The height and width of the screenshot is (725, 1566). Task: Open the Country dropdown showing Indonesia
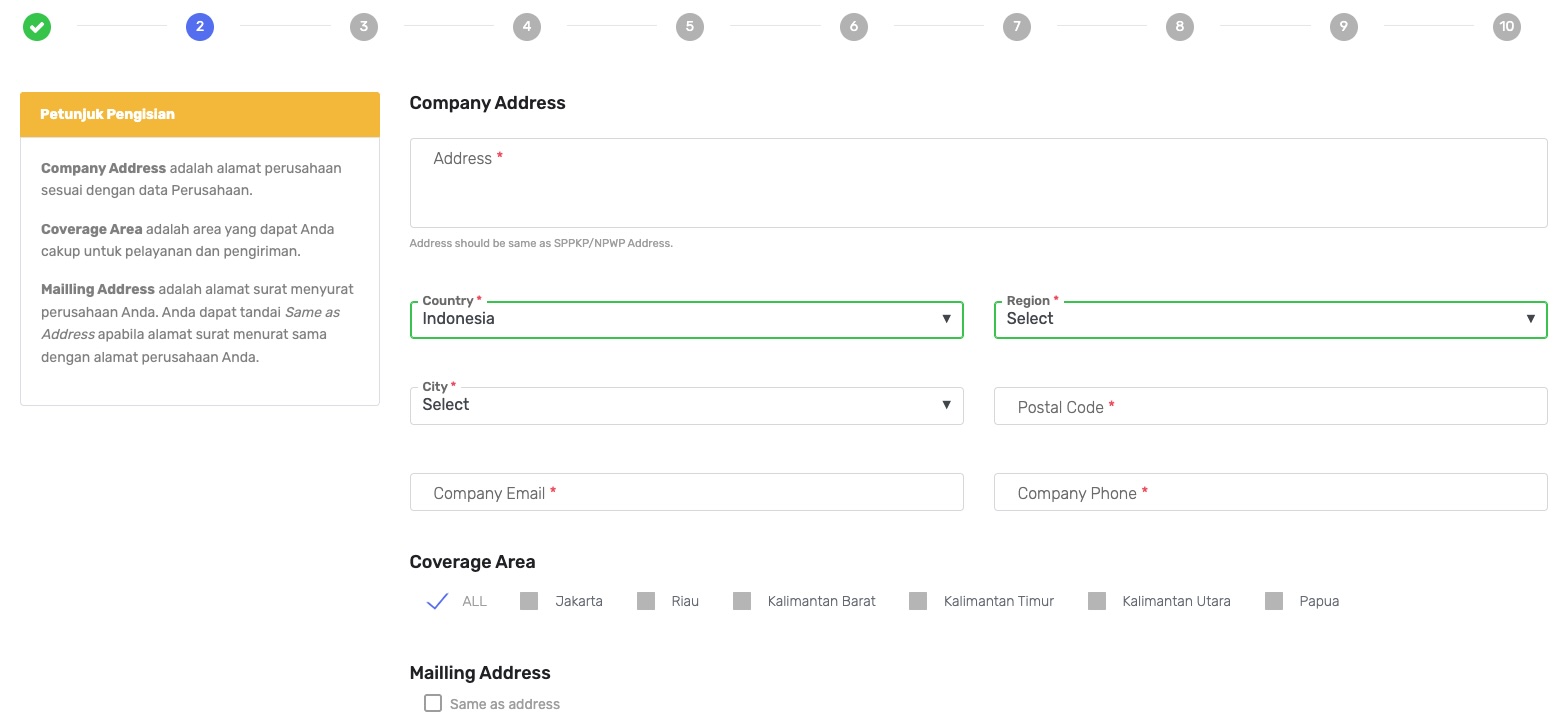[x=686, y=320]
